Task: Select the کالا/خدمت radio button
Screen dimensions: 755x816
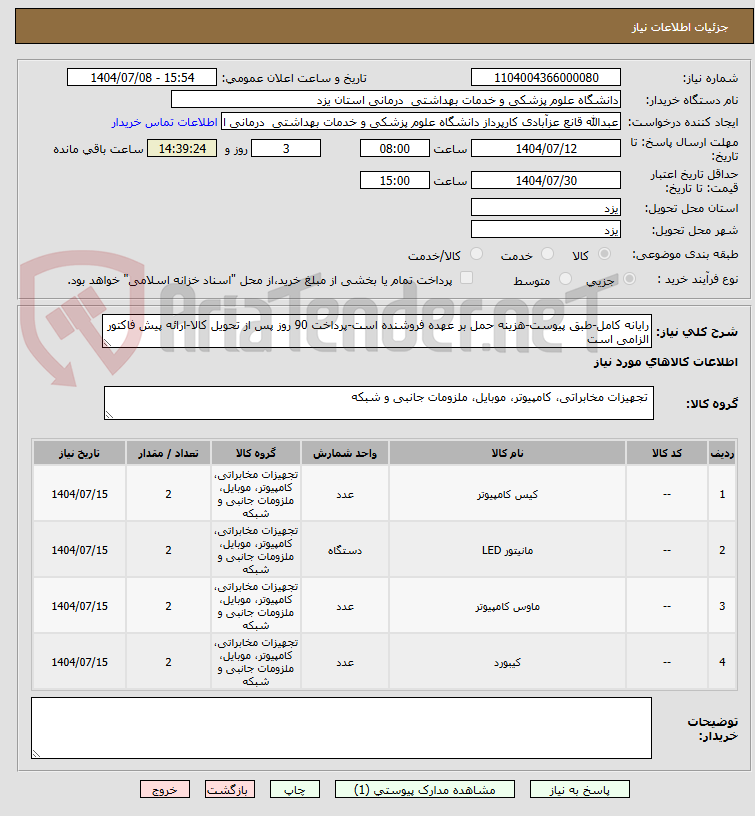Action: (476, 254)
